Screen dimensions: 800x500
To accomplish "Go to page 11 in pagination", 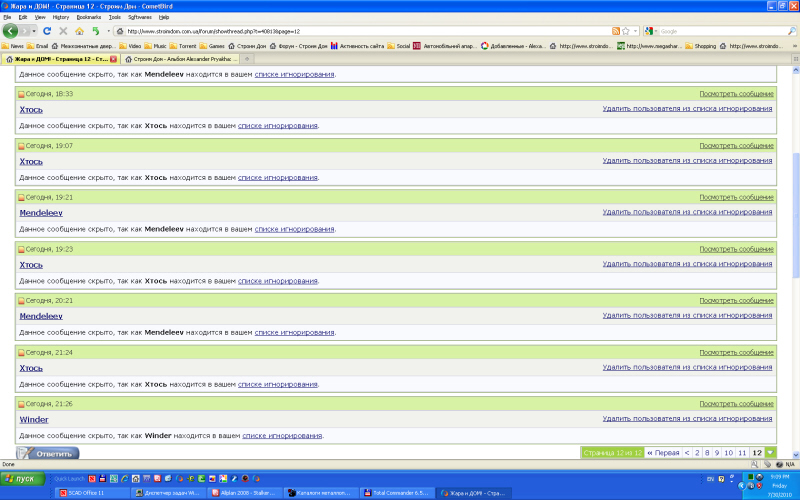I will (x=742, y=453).
